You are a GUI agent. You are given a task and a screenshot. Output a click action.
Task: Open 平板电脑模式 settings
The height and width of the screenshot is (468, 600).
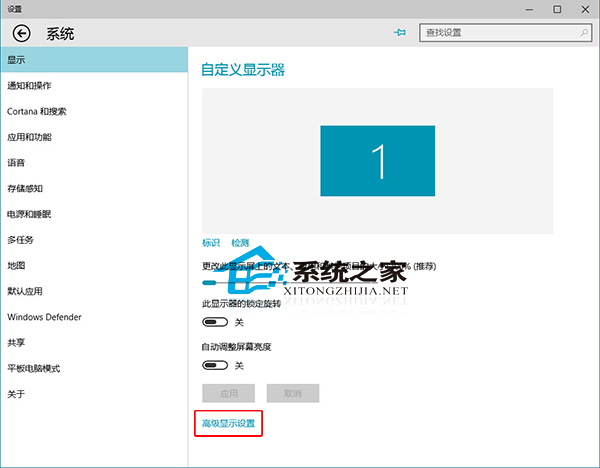tap(94, 368)
